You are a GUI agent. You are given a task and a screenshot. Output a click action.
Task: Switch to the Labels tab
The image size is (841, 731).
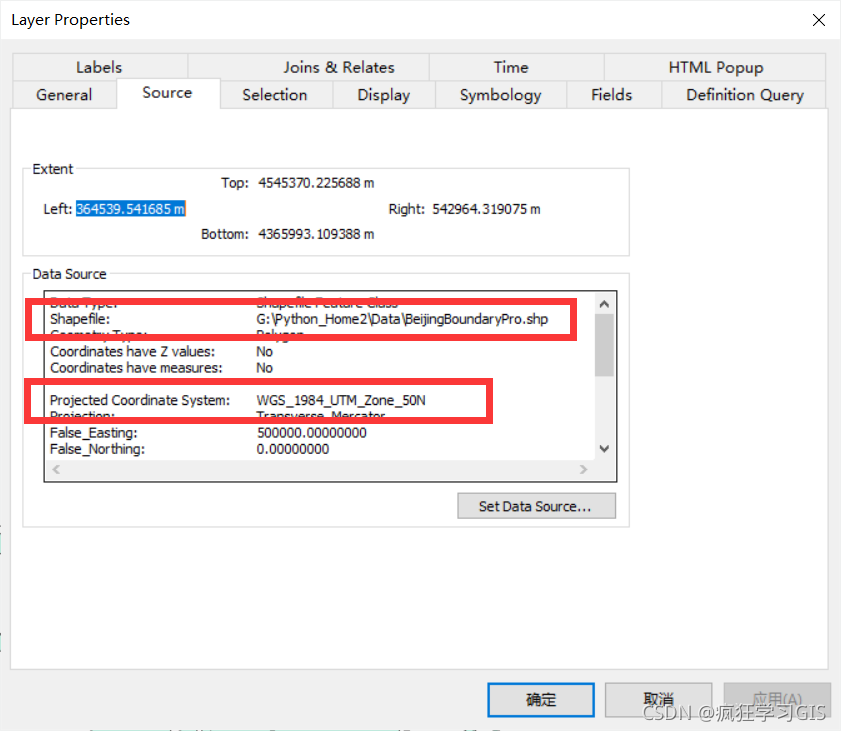pos(100,67)
